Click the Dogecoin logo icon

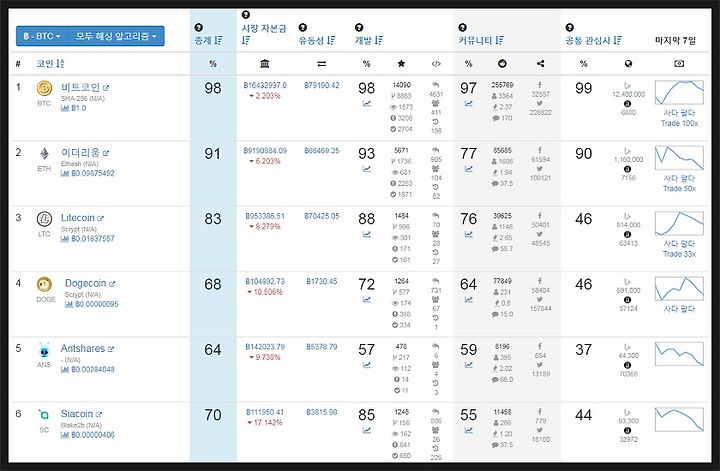click(x=45, y=285)
